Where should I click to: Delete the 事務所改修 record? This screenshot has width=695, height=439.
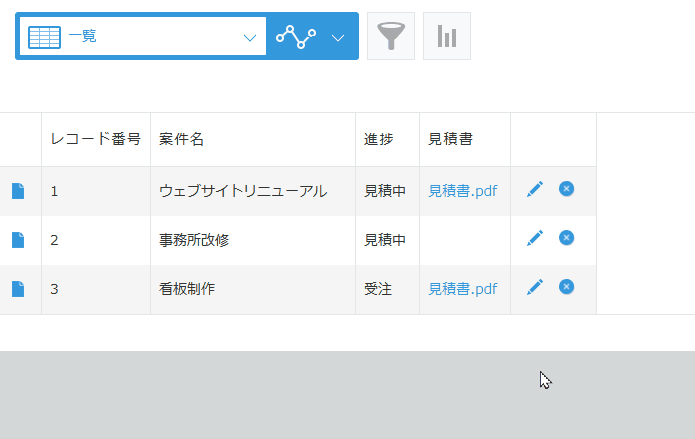tap(566, 238)
